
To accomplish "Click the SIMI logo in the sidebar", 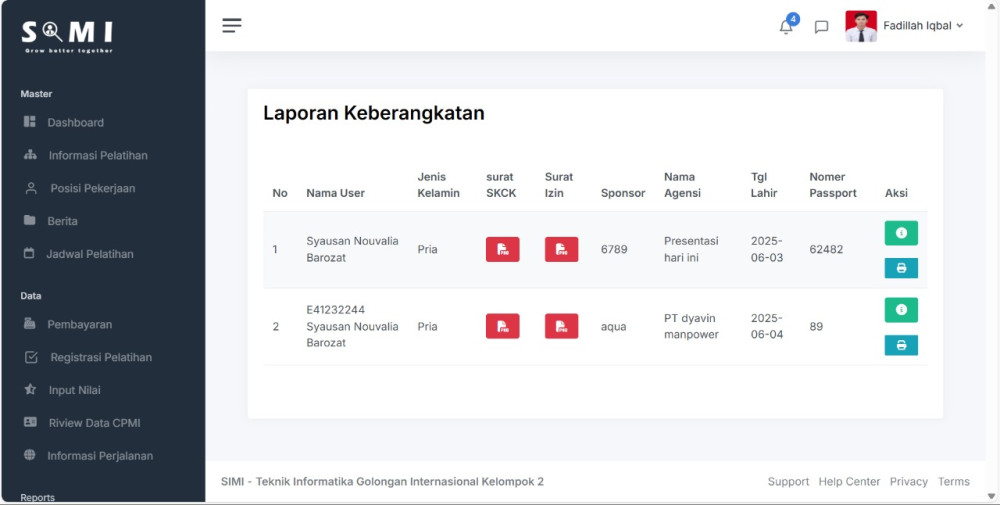I will [x=68, y=35].
